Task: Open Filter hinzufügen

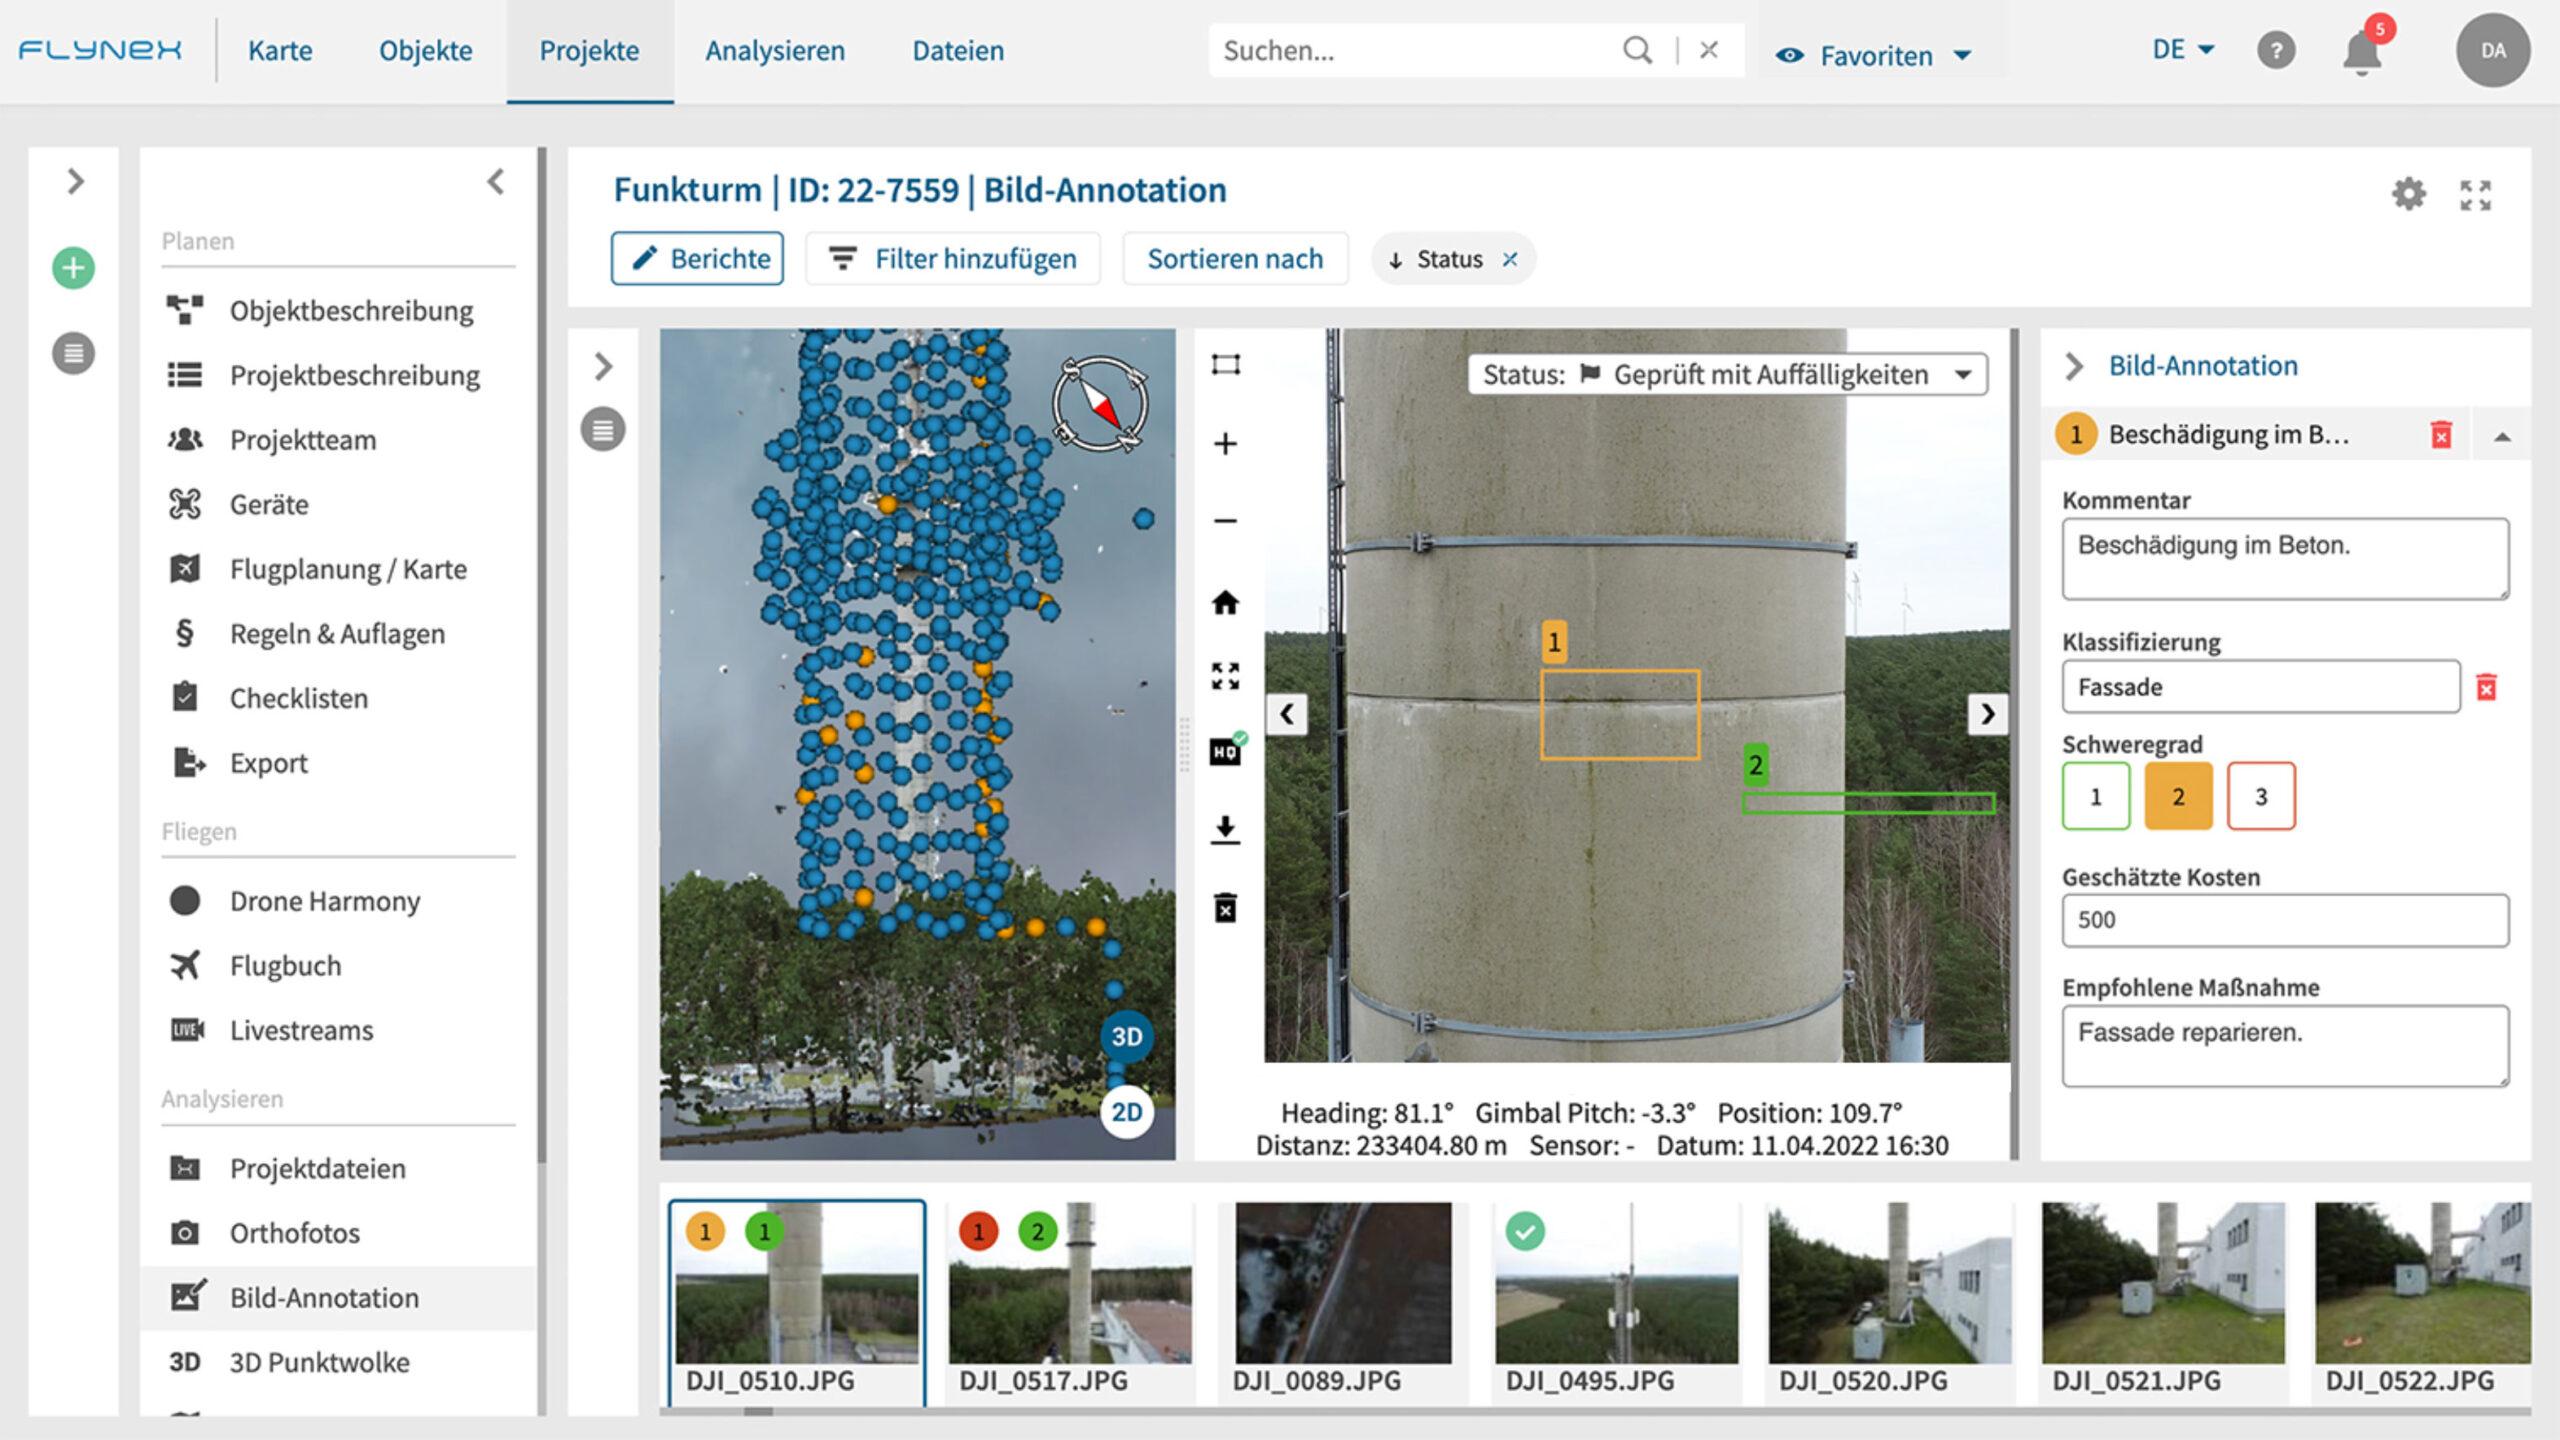Action: [952, 258]
